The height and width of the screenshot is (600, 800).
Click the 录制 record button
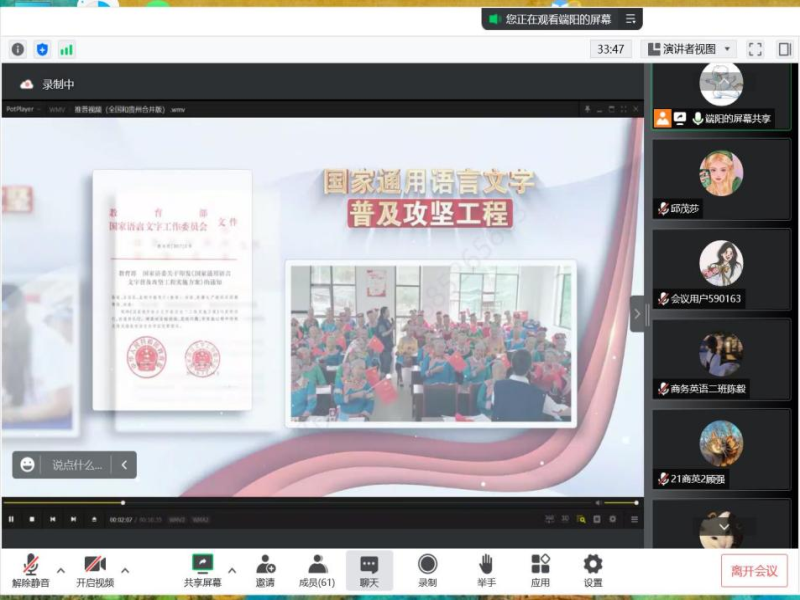(428, 570)
